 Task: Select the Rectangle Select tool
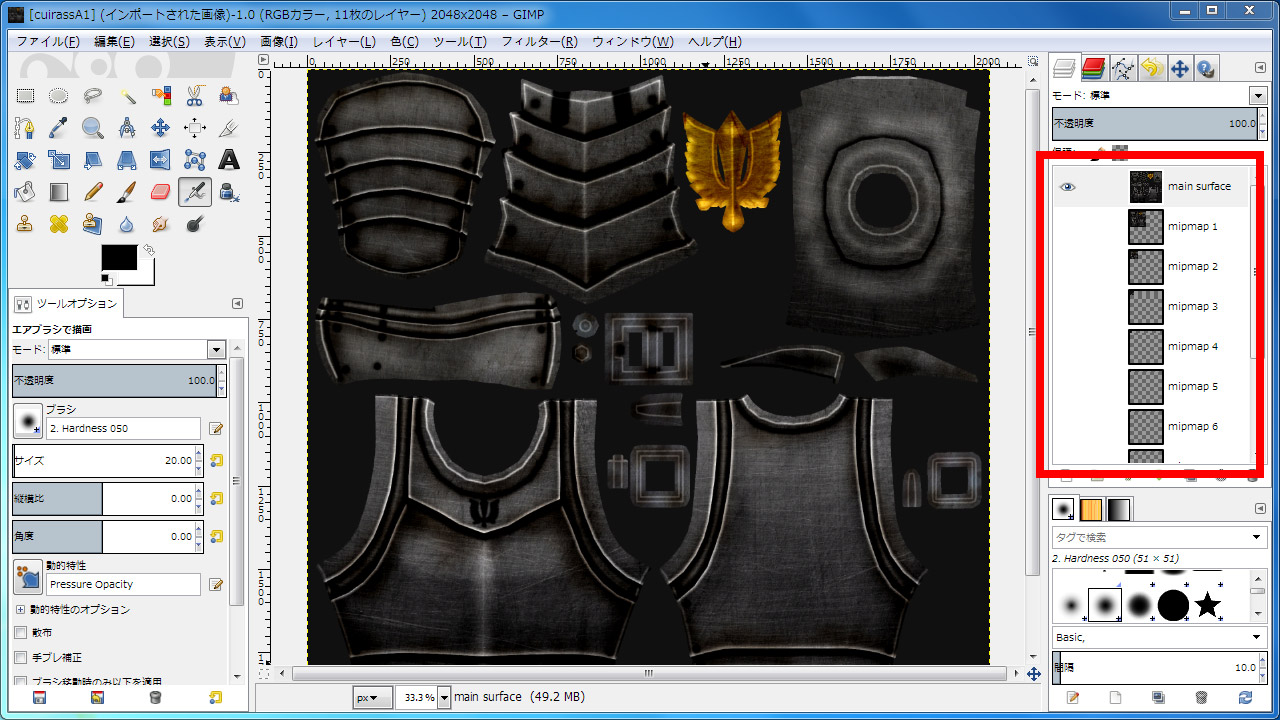[25, 96]
